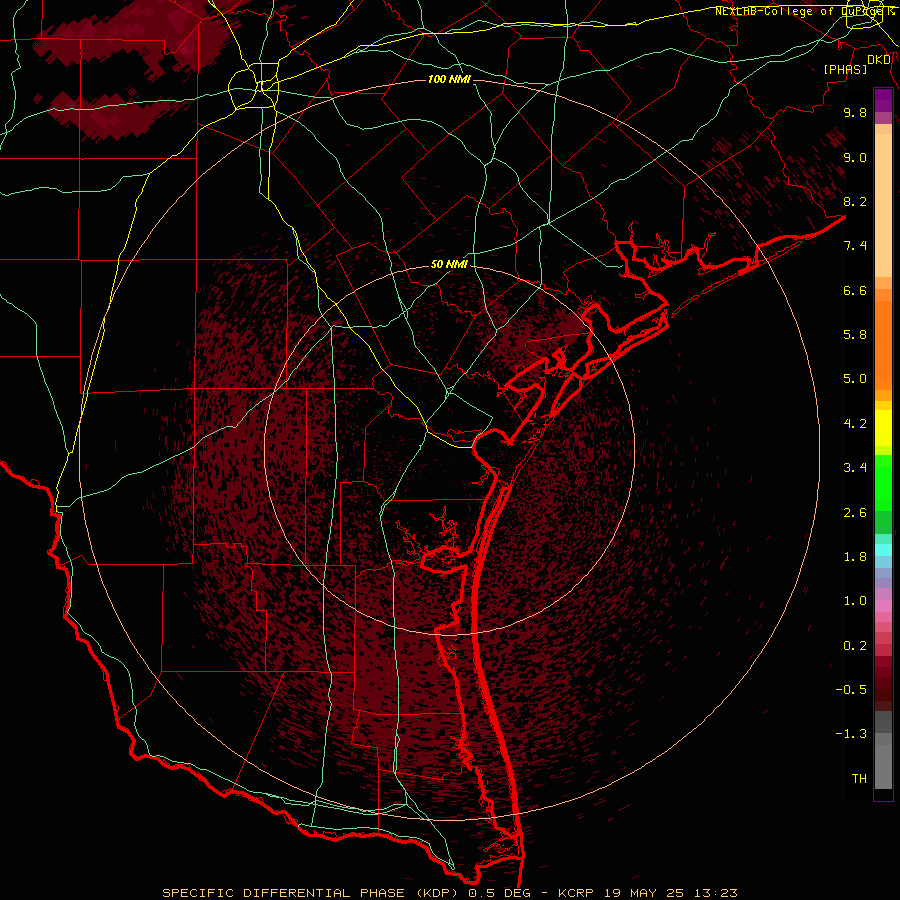Click the [PHAS] label above the legend
Screen dimensions: 900x900
[845, 69]
